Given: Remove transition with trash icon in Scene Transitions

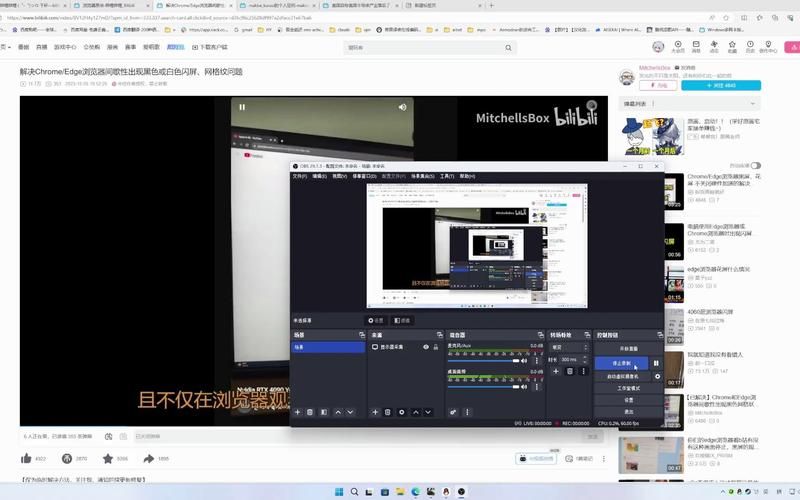Looking at the screenshot, I should [570, 371].
